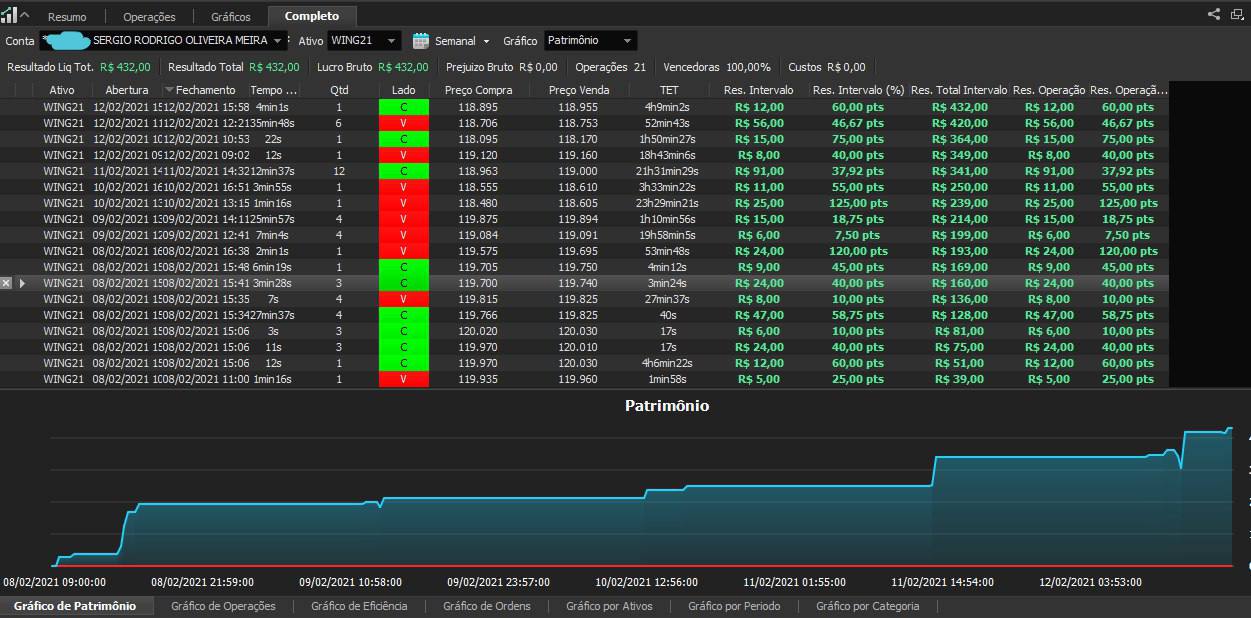The height and width of the screenshot is (618, 1251).
Task: Open the Gráfico por Ativos tab
Action: [x=609, y=606]
